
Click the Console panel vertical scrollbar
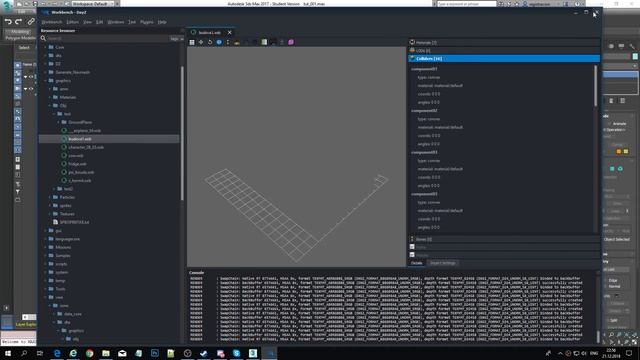tap(598, 337)
